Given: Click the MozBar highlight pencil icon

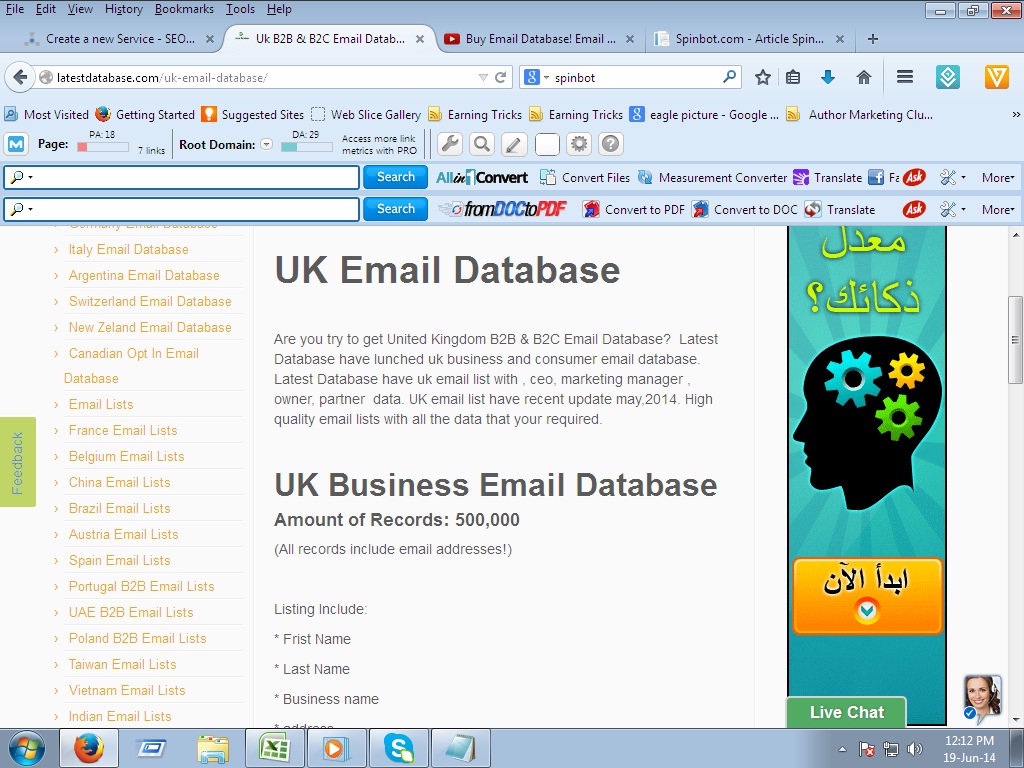Looking at the screenshot, I should click(514, 144).
